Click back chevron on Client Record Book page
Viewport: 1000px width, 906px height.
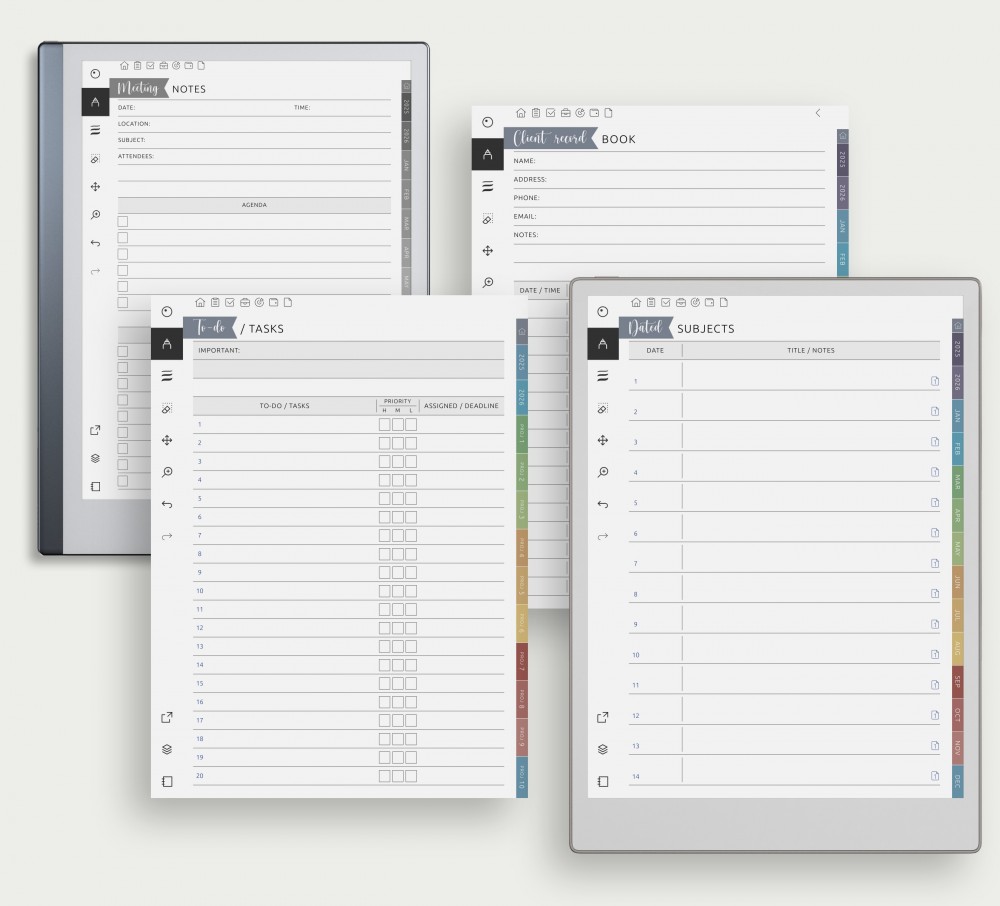click(818, 113)
